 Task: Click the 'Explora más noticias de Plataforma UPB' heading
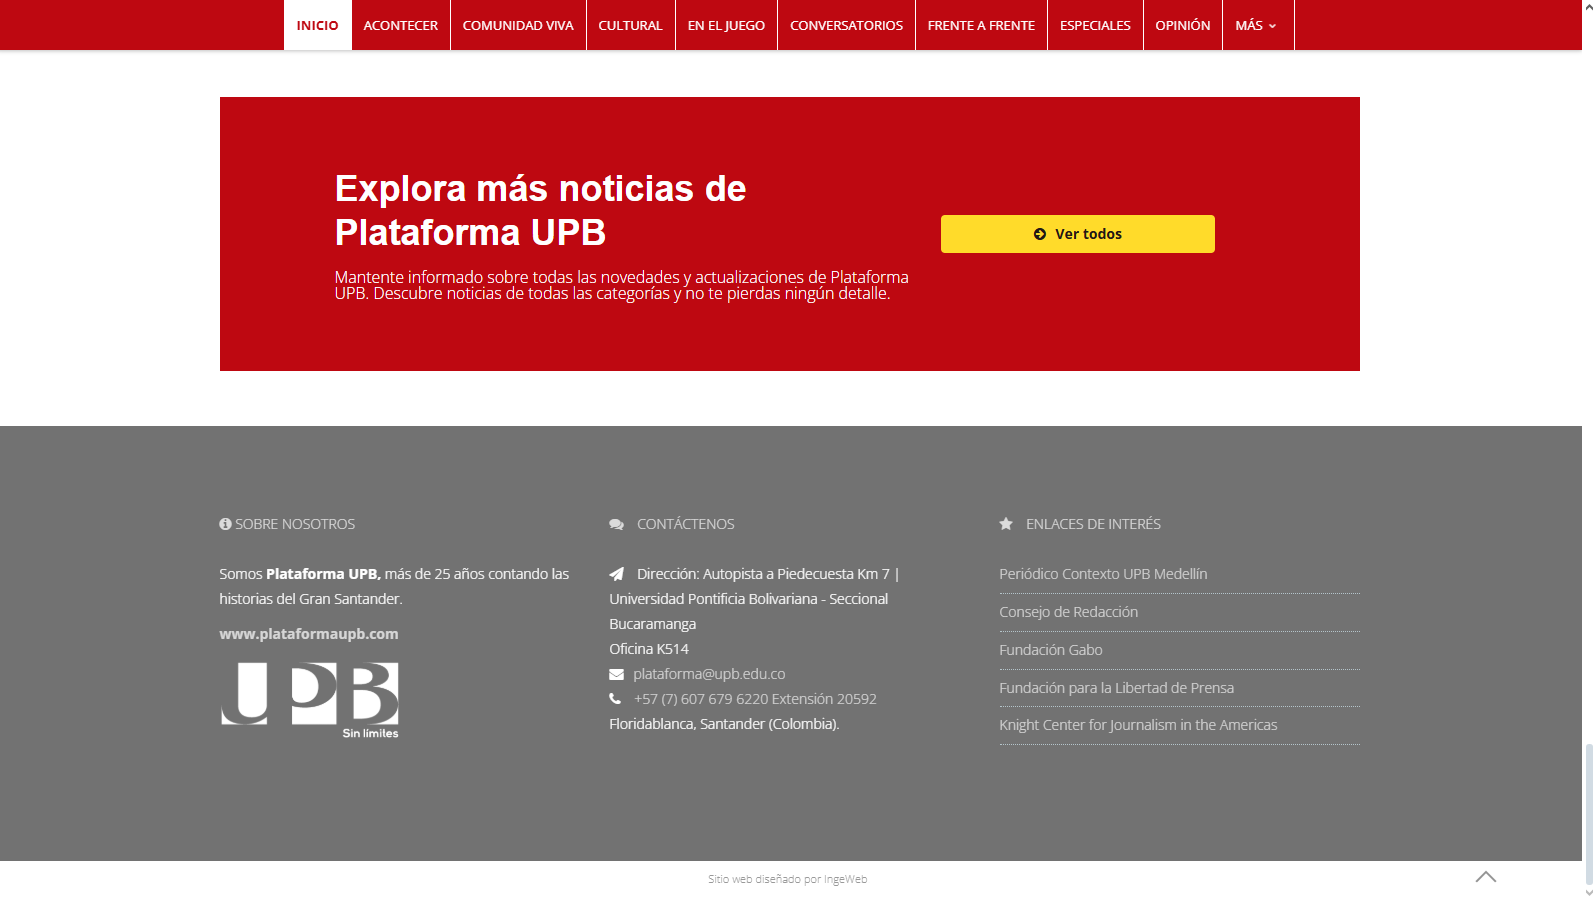(x=540, y=210)
